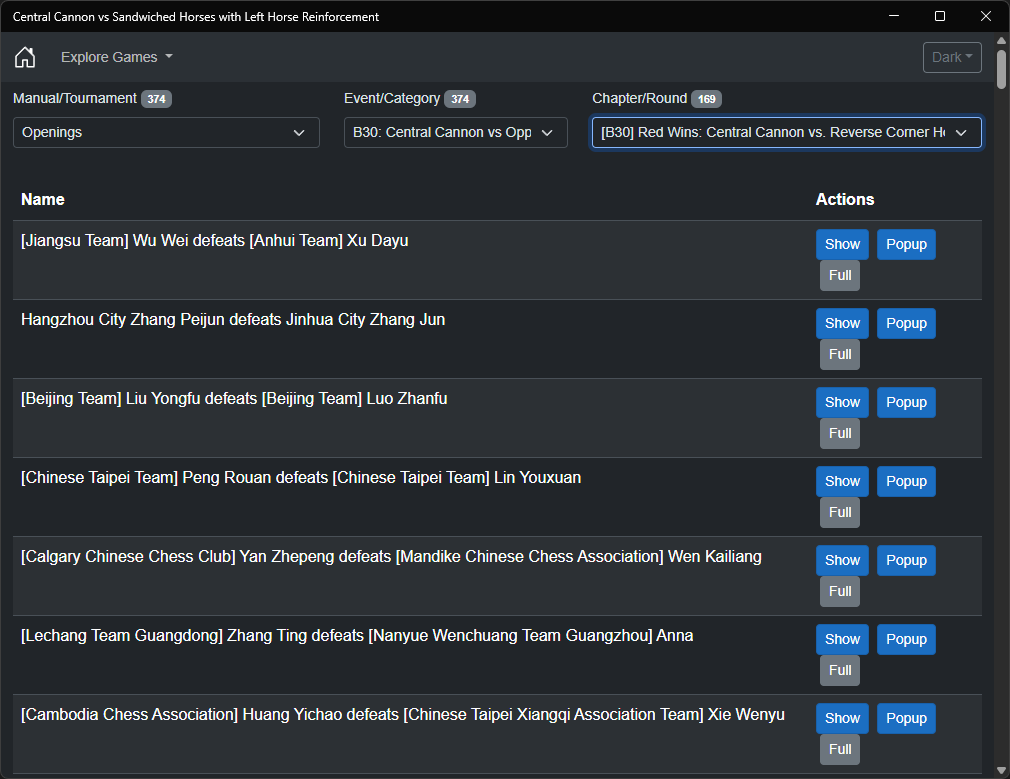Viewport: 1010px width, 779px height.
Task: Click Full for Zhang Ting game
Action: [x=840, y=670]
